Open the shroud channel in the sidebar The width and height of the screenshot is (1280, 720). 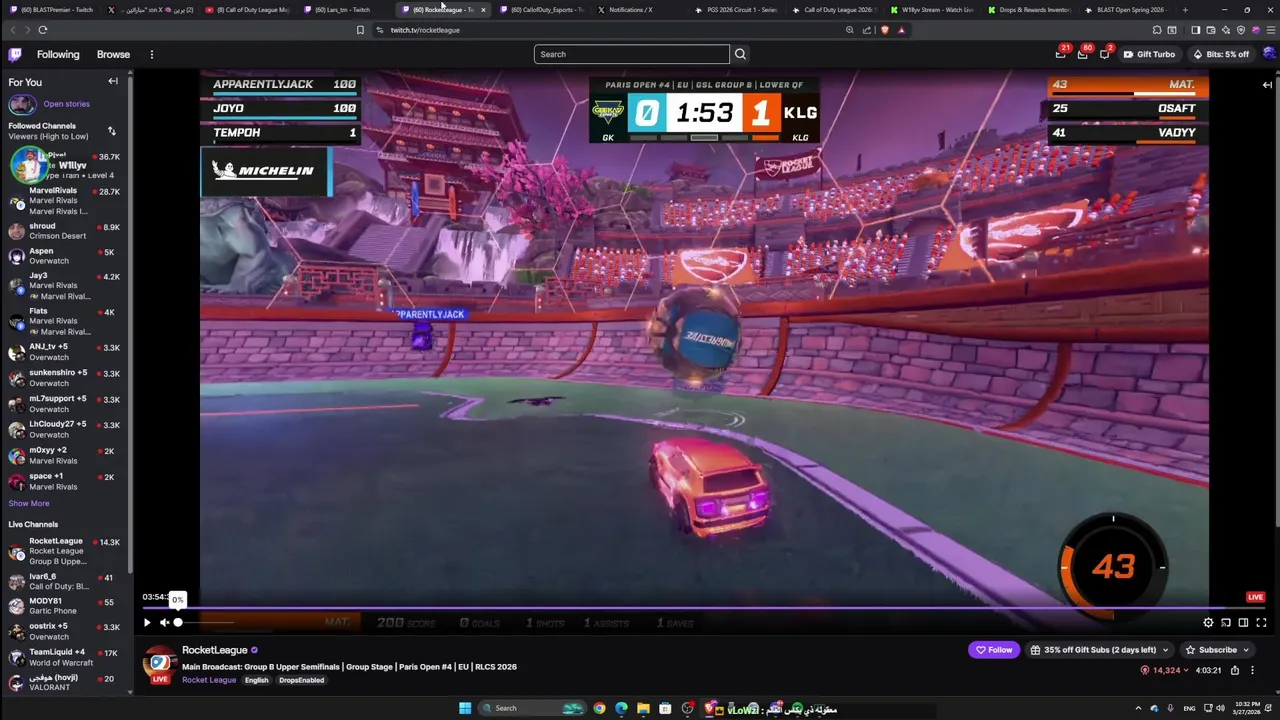pyautogui.click(x=64, y=231)
